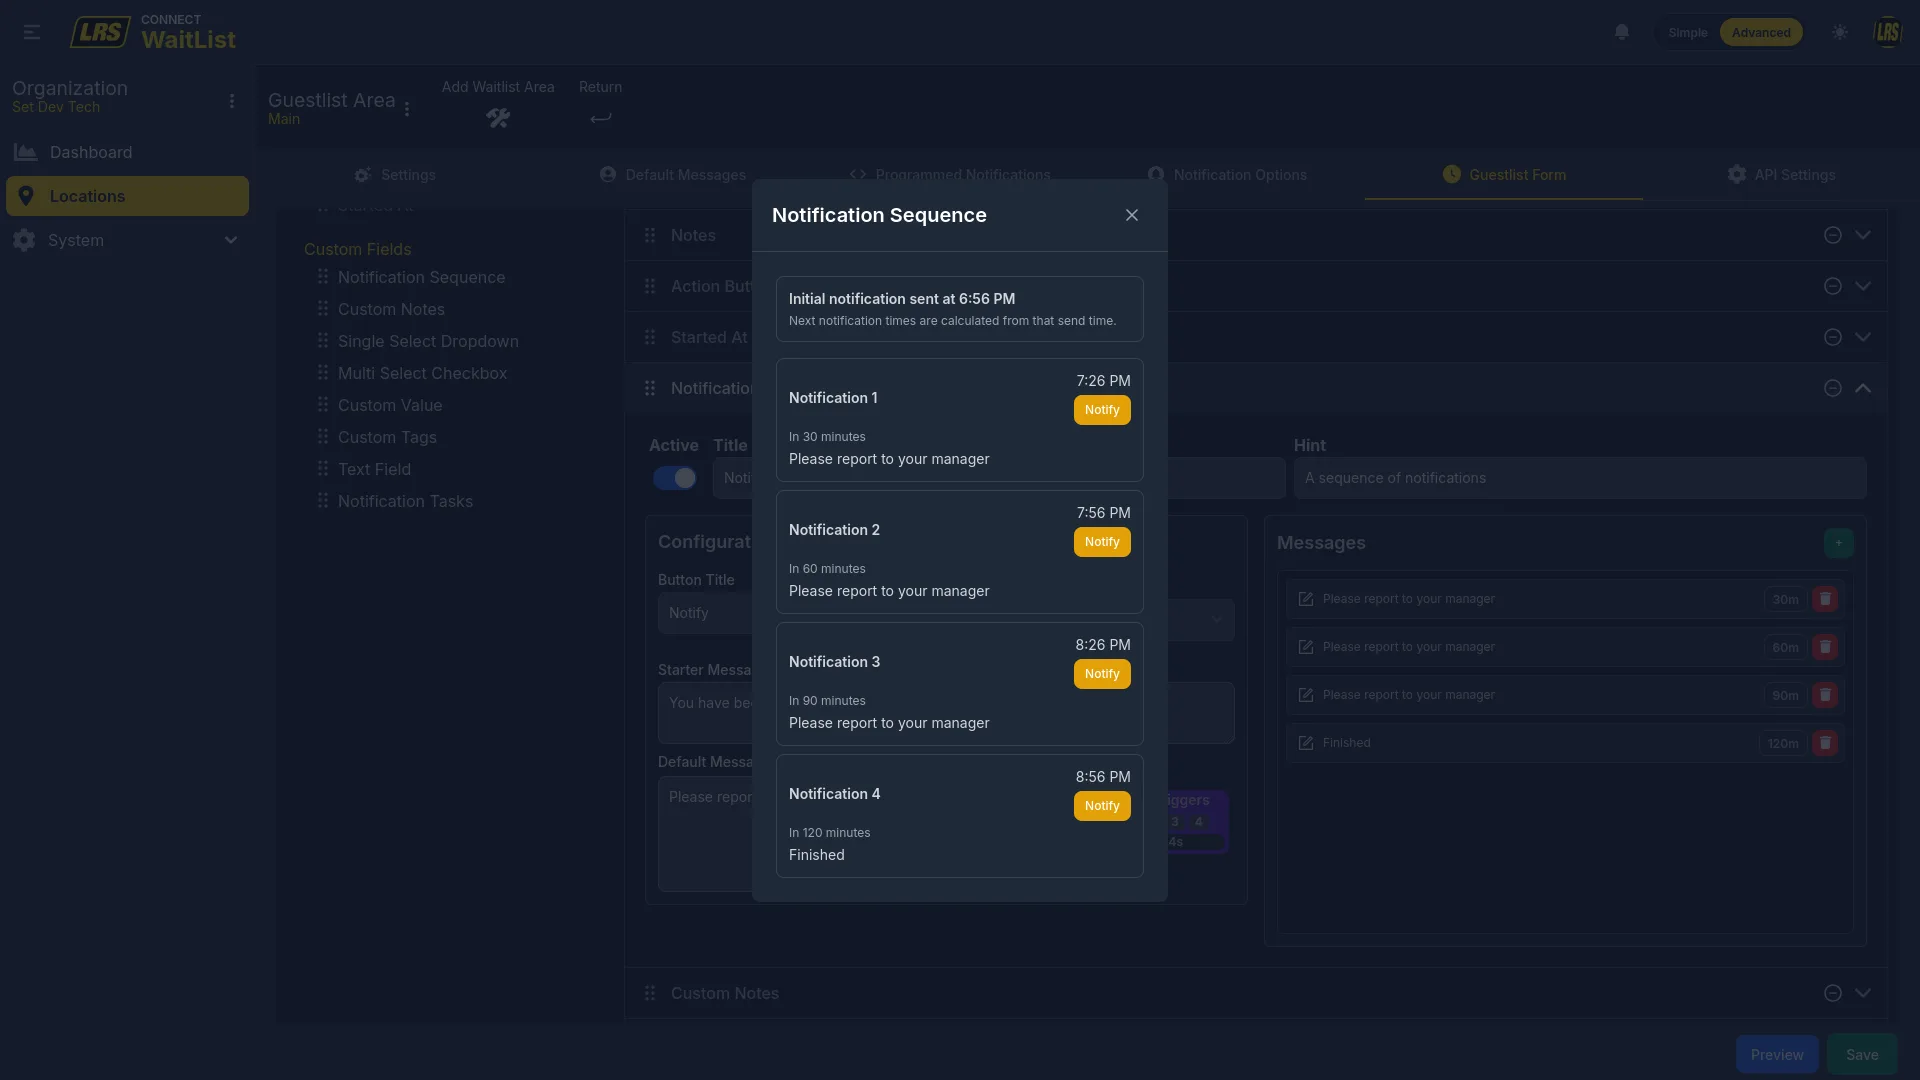Screen dimensions: 1920x1080
Task: Select Locations in sidebar
Action: pyautogui.click(x=127, y=196)
